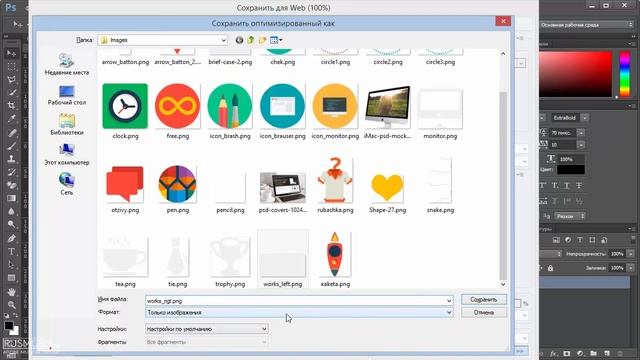Open Сеть in places bar

point(67,184)
